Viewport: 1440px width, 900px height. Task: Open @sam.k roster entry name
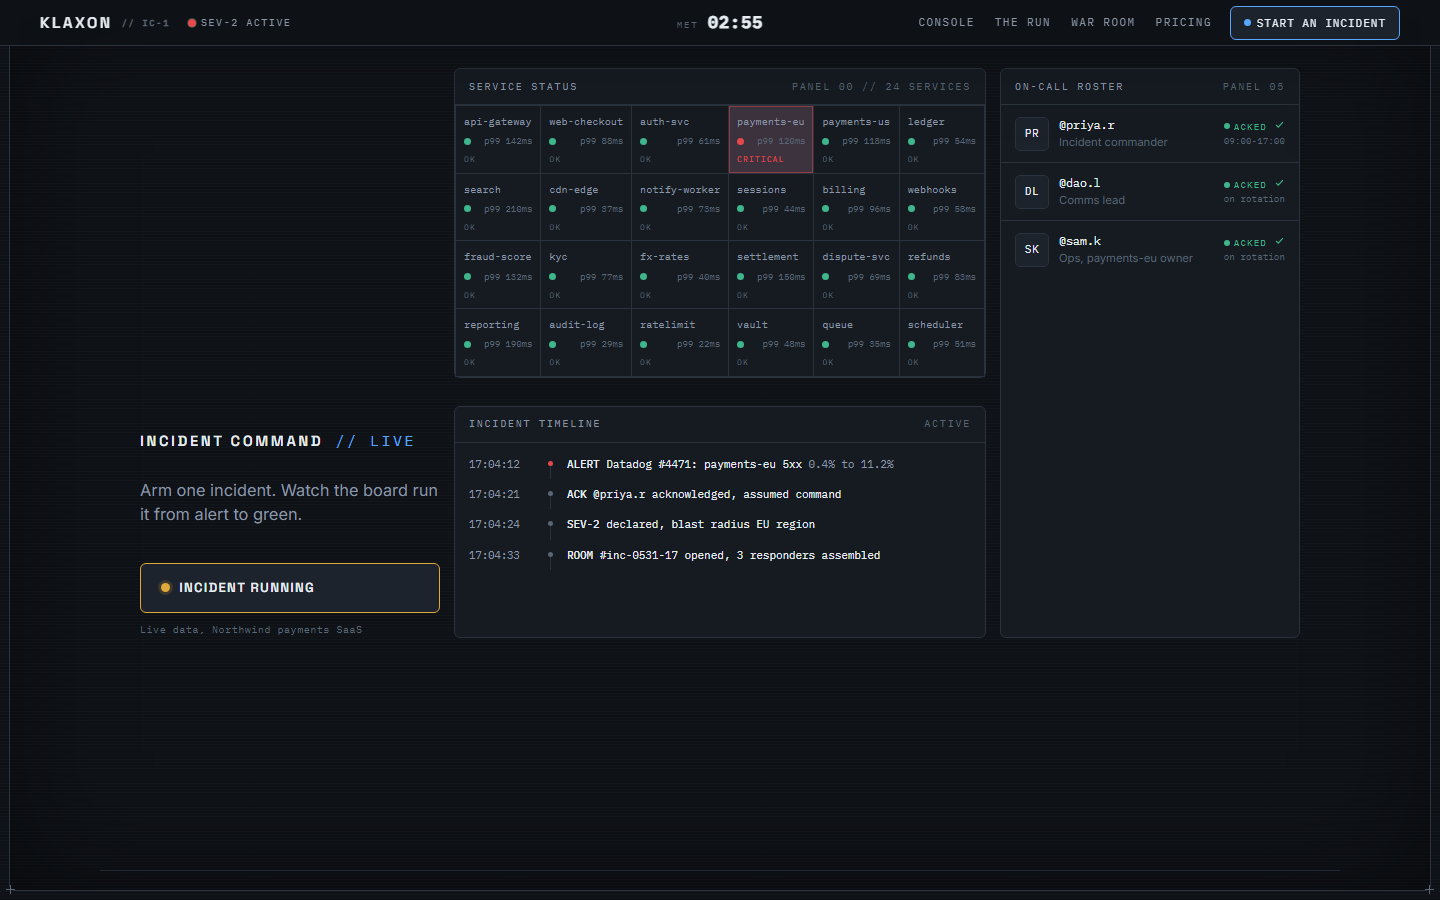(x=1080, y=241)
